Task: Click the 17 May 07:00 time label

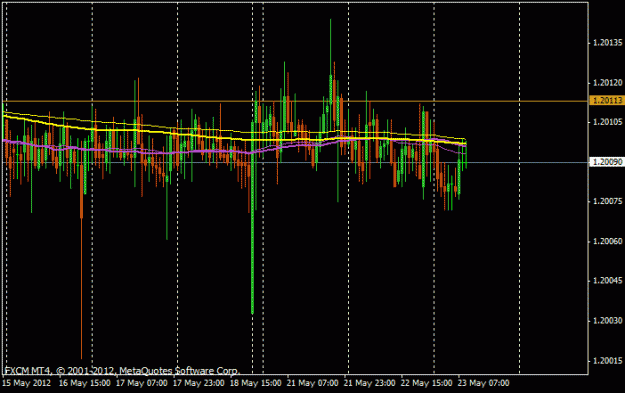Action: coord(142,383)
